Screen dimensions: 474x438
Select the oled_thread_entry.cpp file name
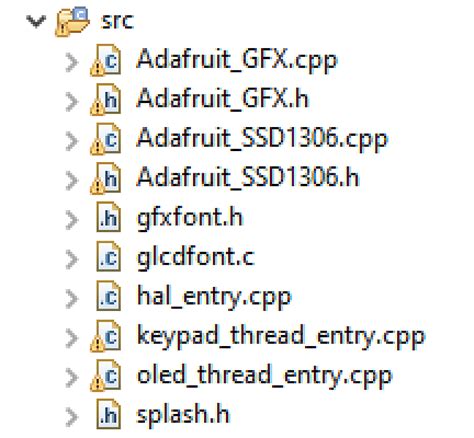click(x=265, y=377)
